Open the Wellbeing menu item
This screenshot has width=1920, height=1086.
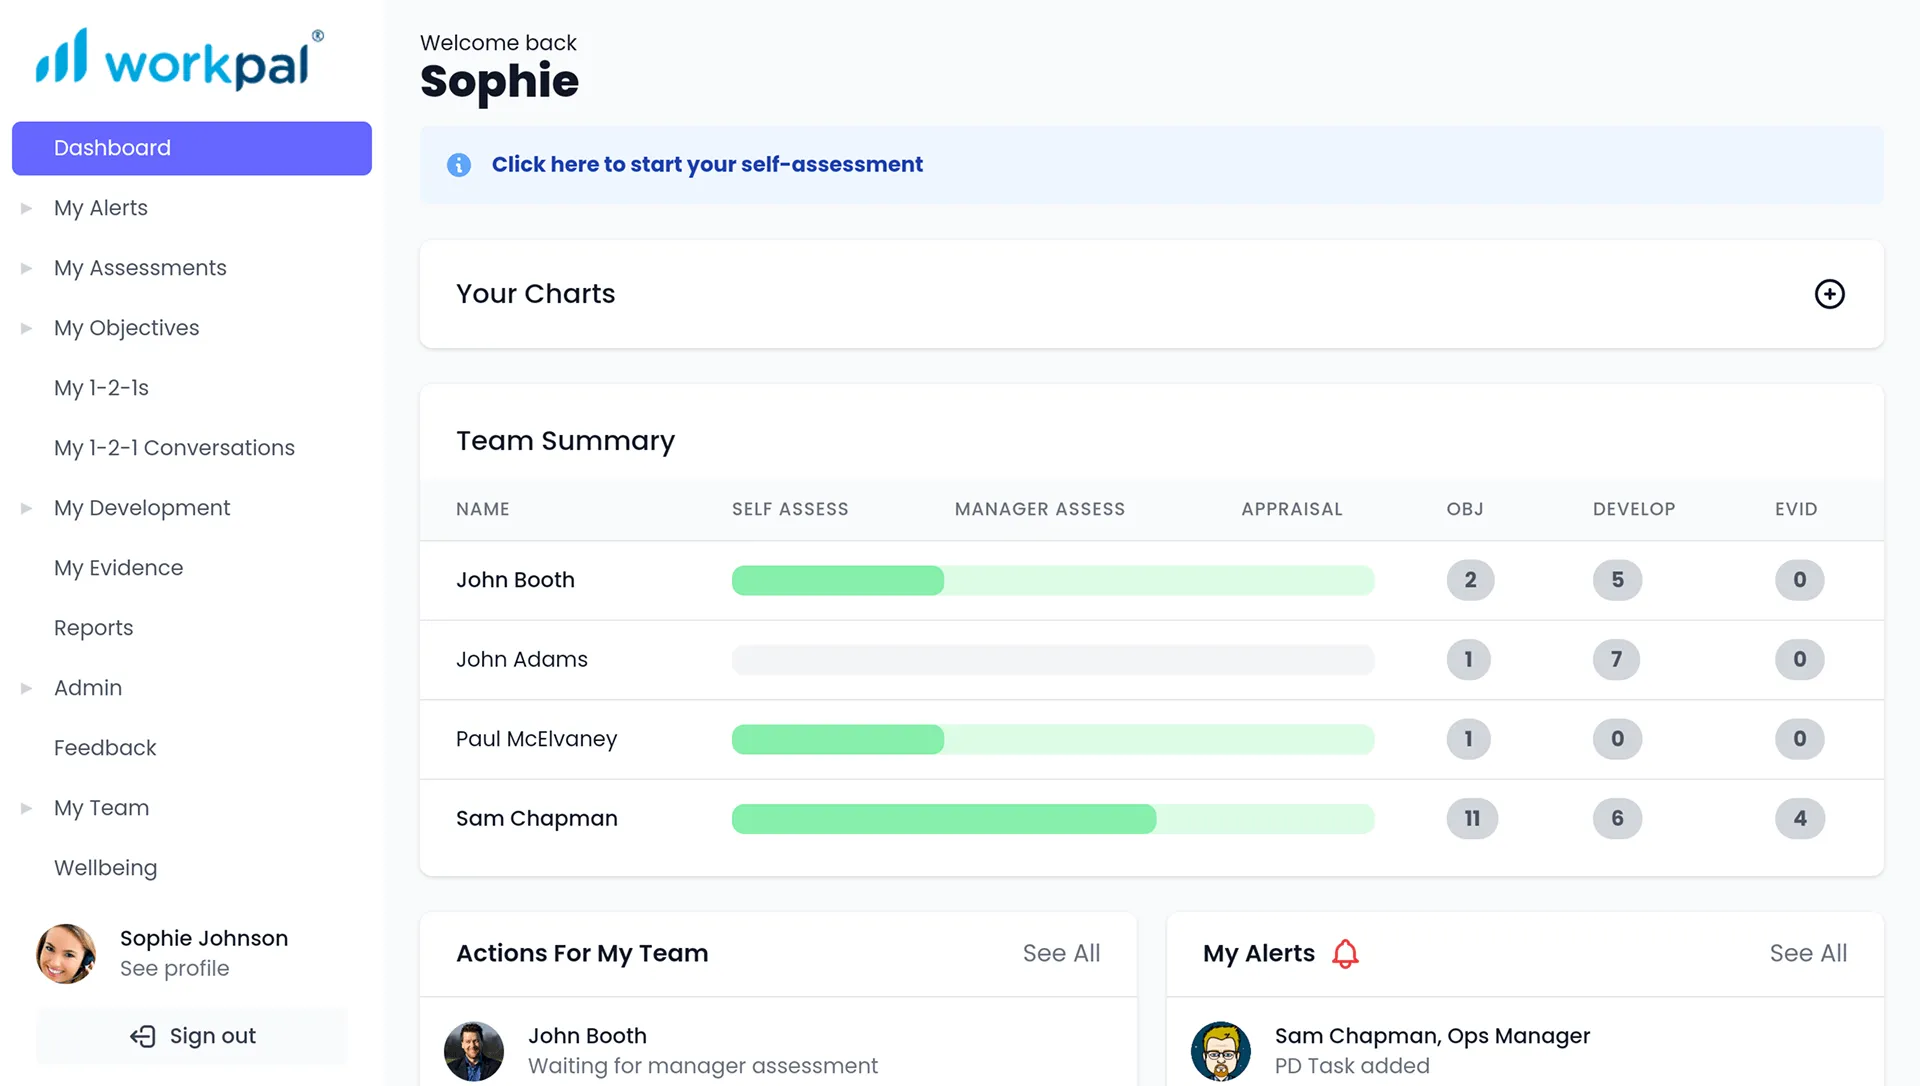point(105,868)
